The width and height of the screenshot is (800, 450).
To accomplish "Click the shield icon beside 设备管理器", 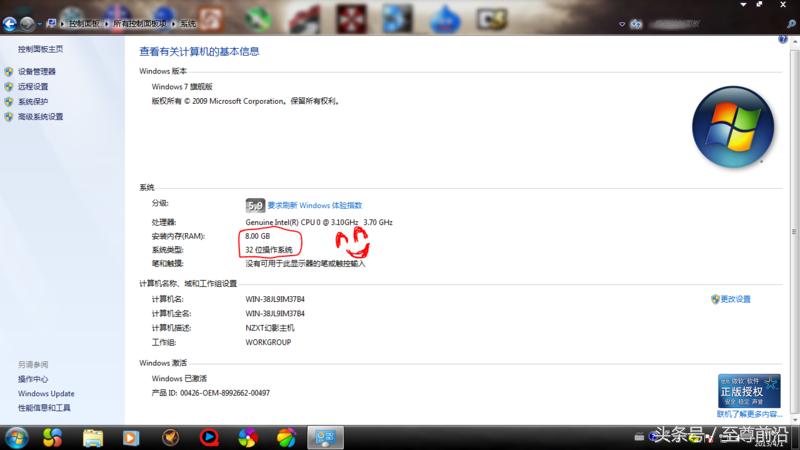I will pos(9,72).
